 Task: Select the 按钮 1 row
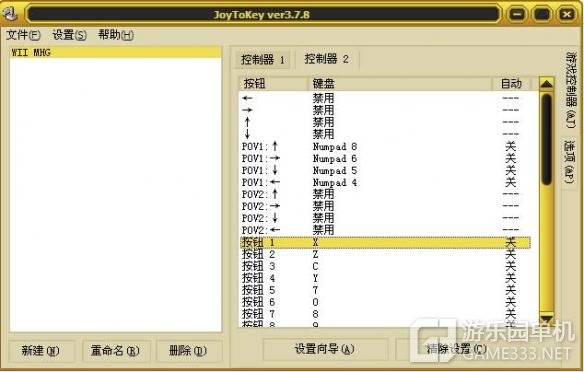coord(385,242)
